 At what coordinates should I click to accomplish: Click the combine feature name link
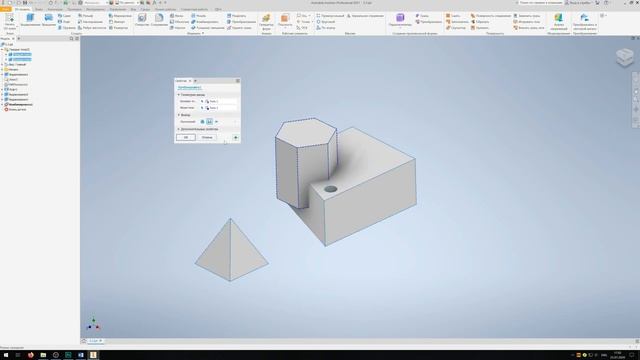click(x=189, y=88)
